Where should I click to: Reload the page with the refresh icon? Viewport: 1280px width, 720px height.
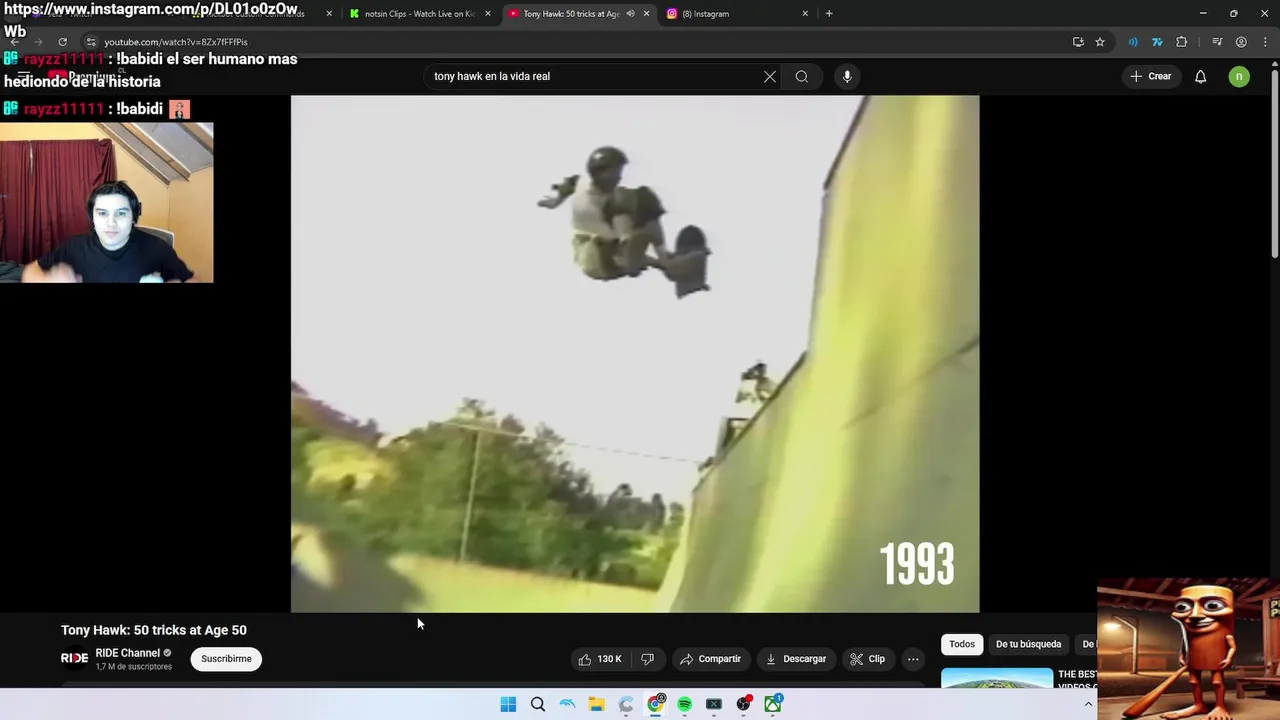[x=62, y=42]
